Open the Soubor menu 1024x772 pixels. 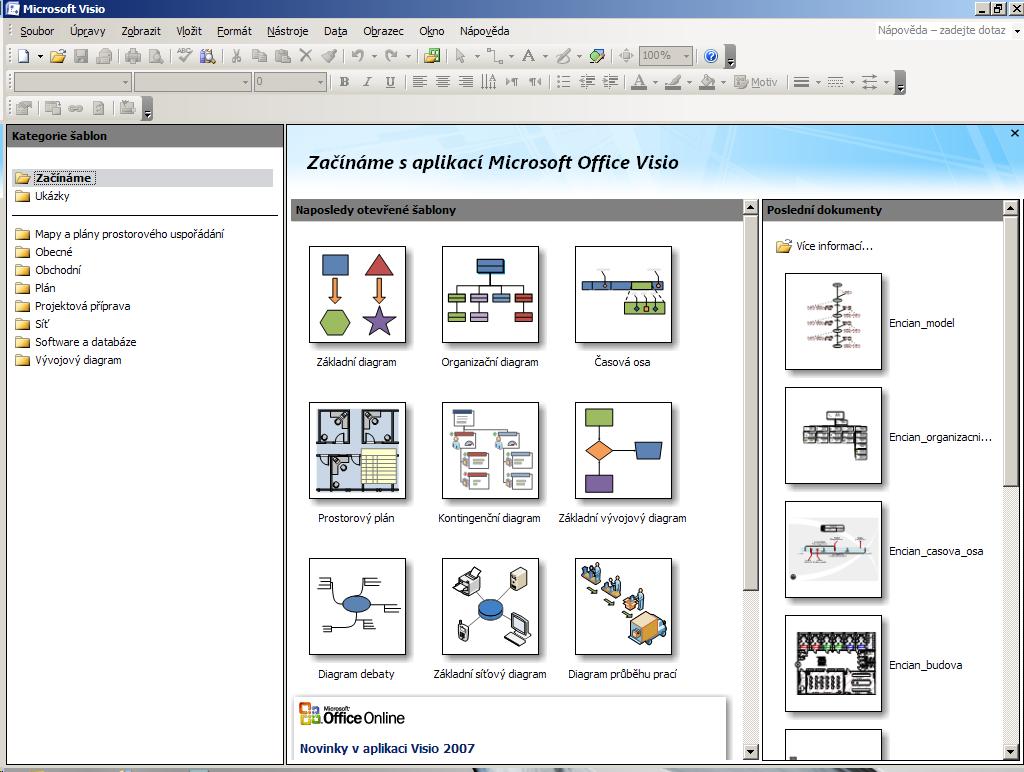(x=37, y=31)
